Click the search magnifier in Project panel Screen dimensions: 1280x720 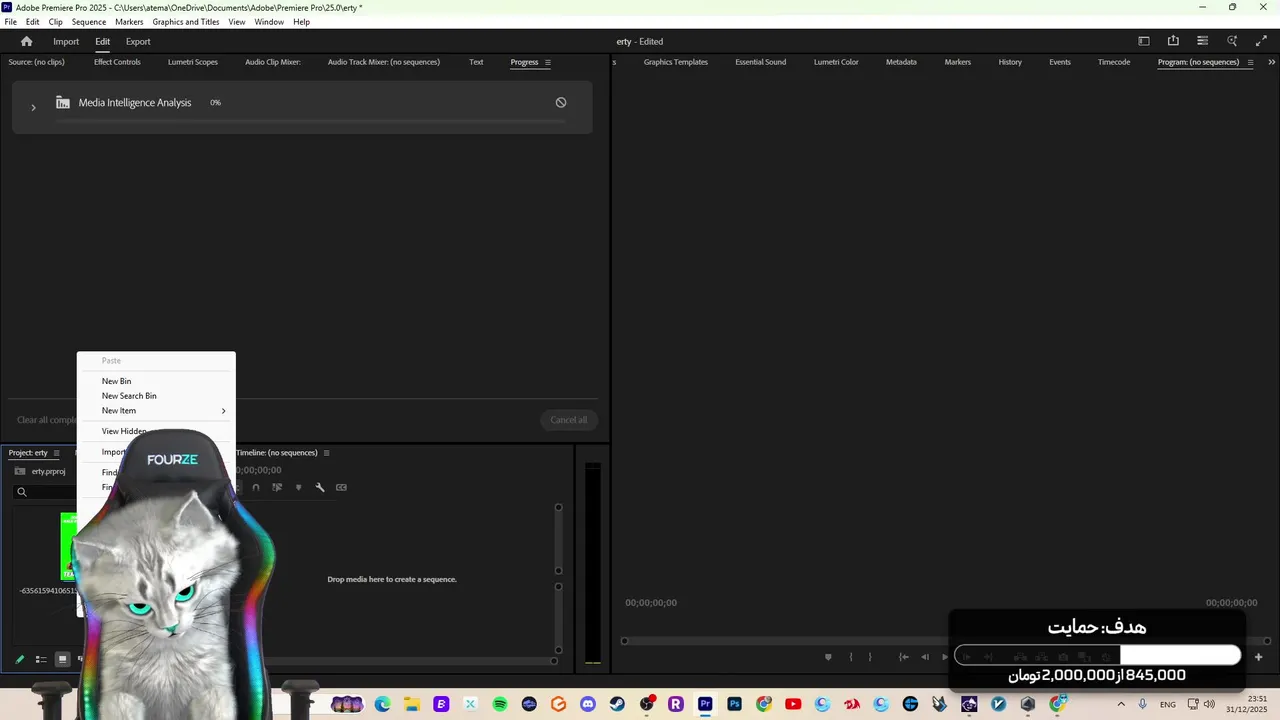point(21,492)
